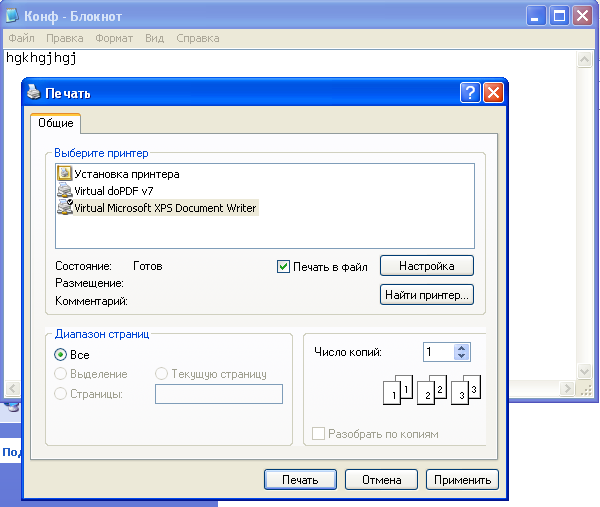The image size is (600, 507).
Task: Click the Найти принтер... button
Action: 427,295
